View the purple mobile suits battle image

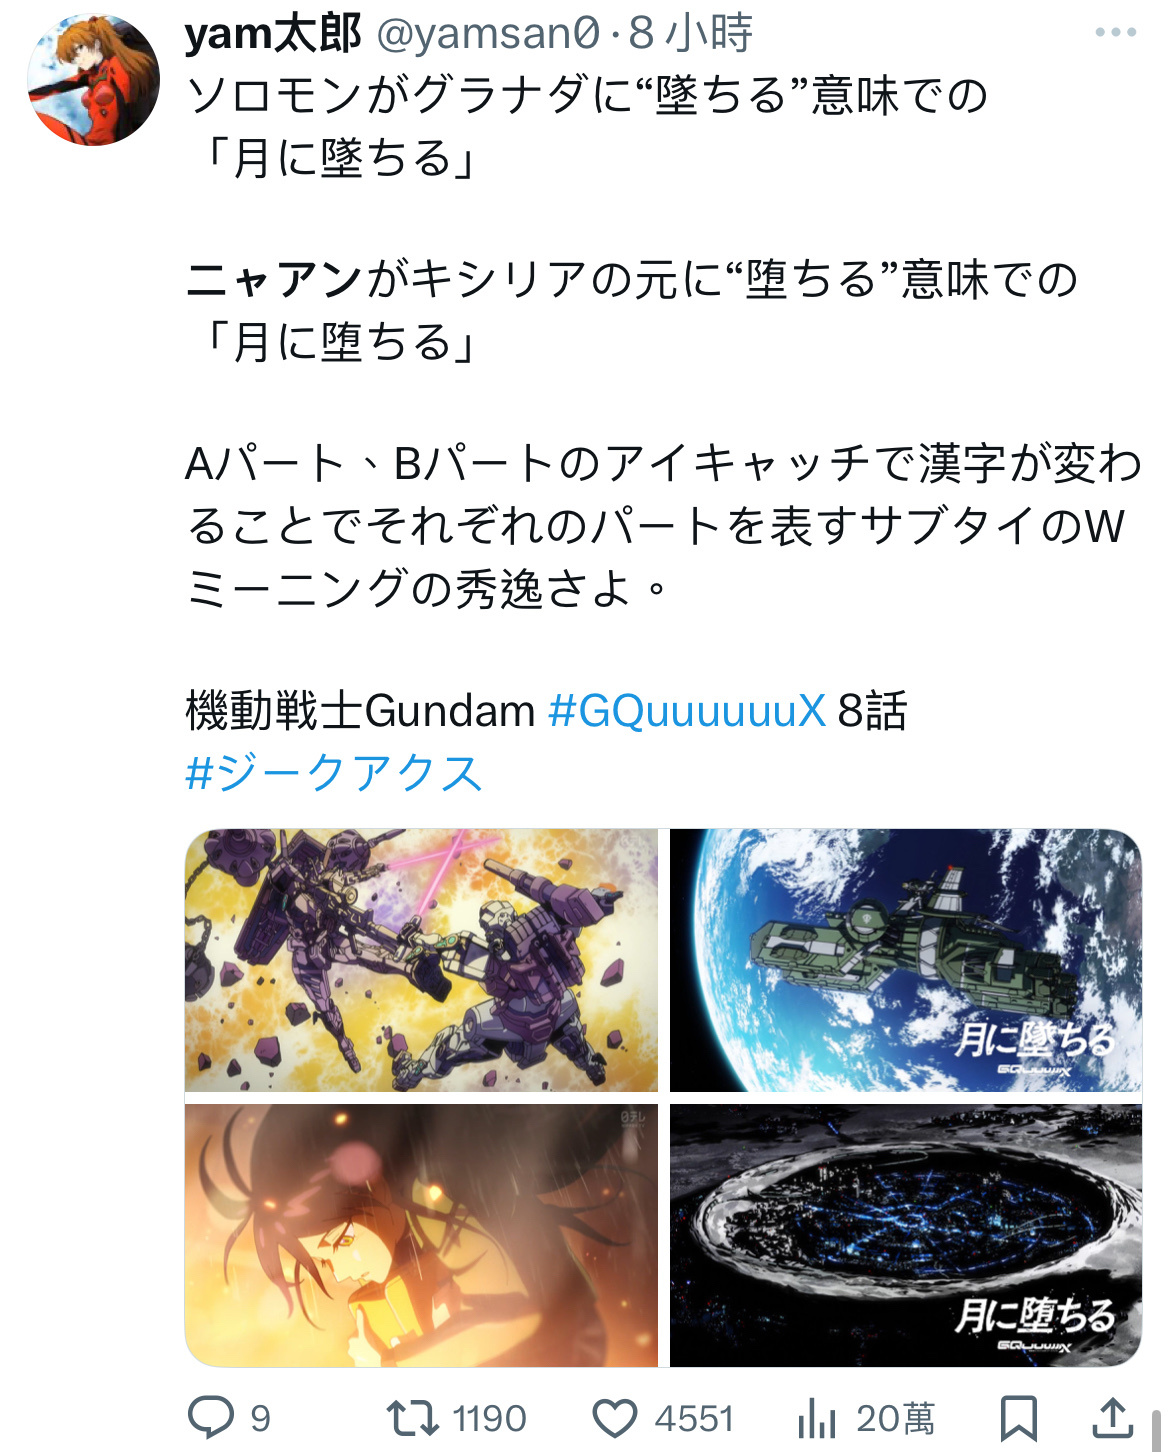(422, 960)
